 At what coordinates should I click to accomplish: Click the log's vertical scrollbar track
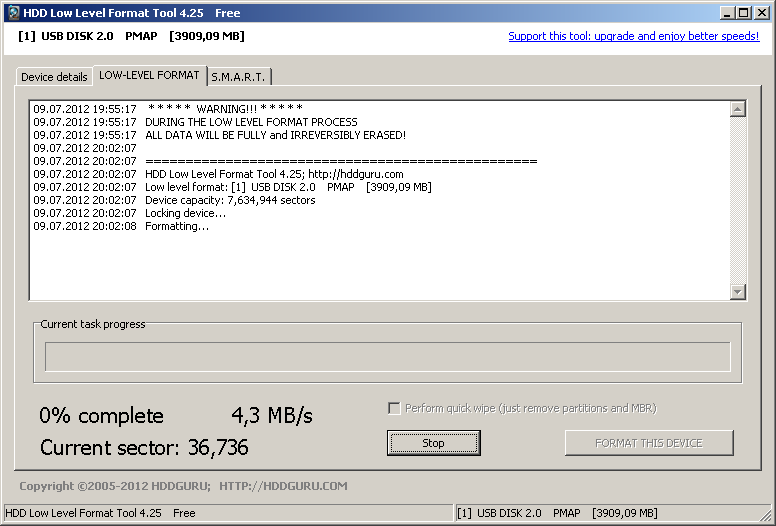click(x=738, y=200)
